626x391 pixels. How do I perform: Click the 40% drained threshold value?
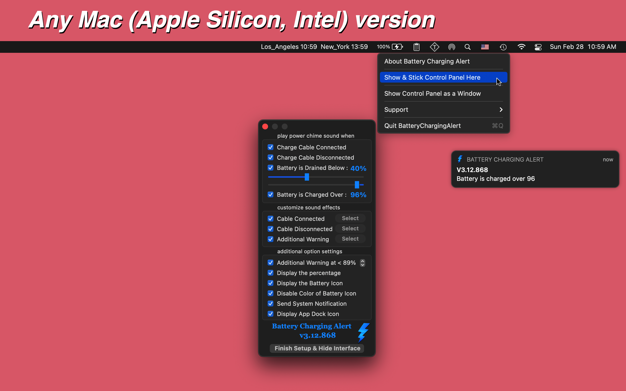pyautogui.click(x=358, y=168)
